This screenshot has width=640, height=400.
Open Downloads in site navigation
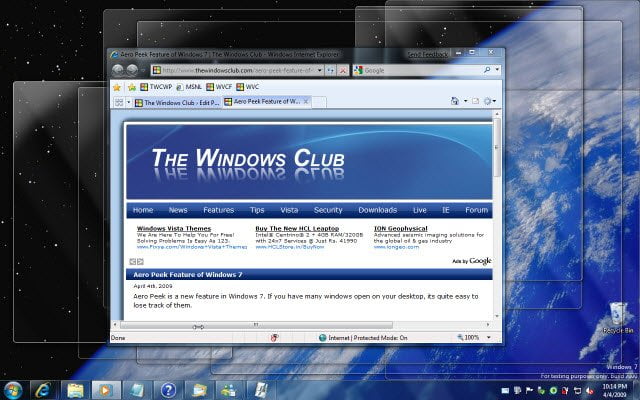coord(378,210)
